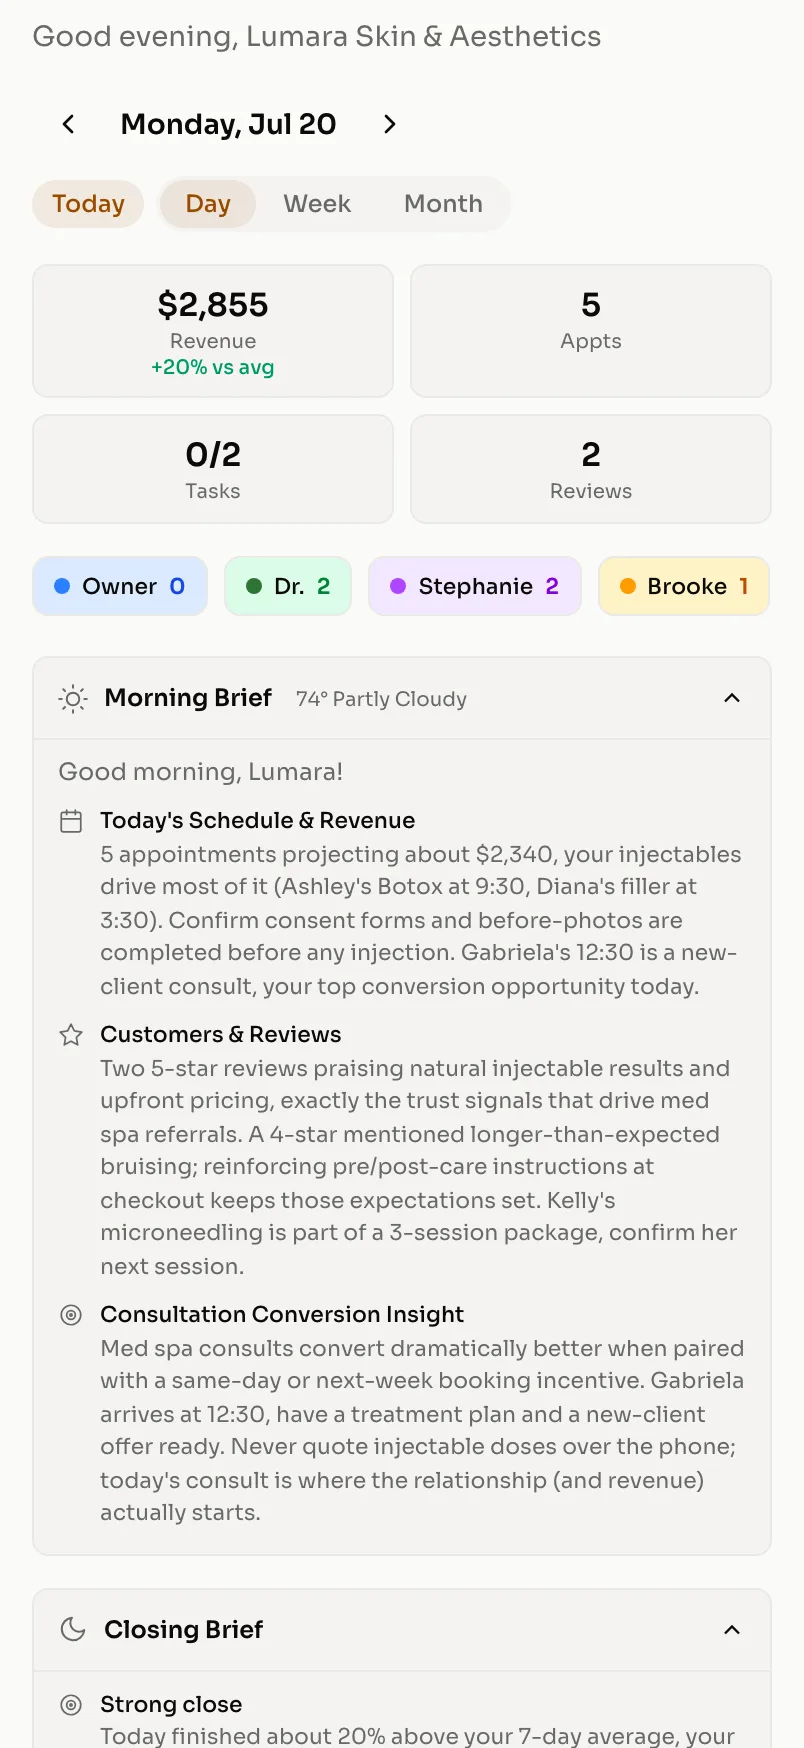Viewport: 804px width, 1748px height.
Task: Toggle the Owner staff filter chip
Action: coord(120,586)
